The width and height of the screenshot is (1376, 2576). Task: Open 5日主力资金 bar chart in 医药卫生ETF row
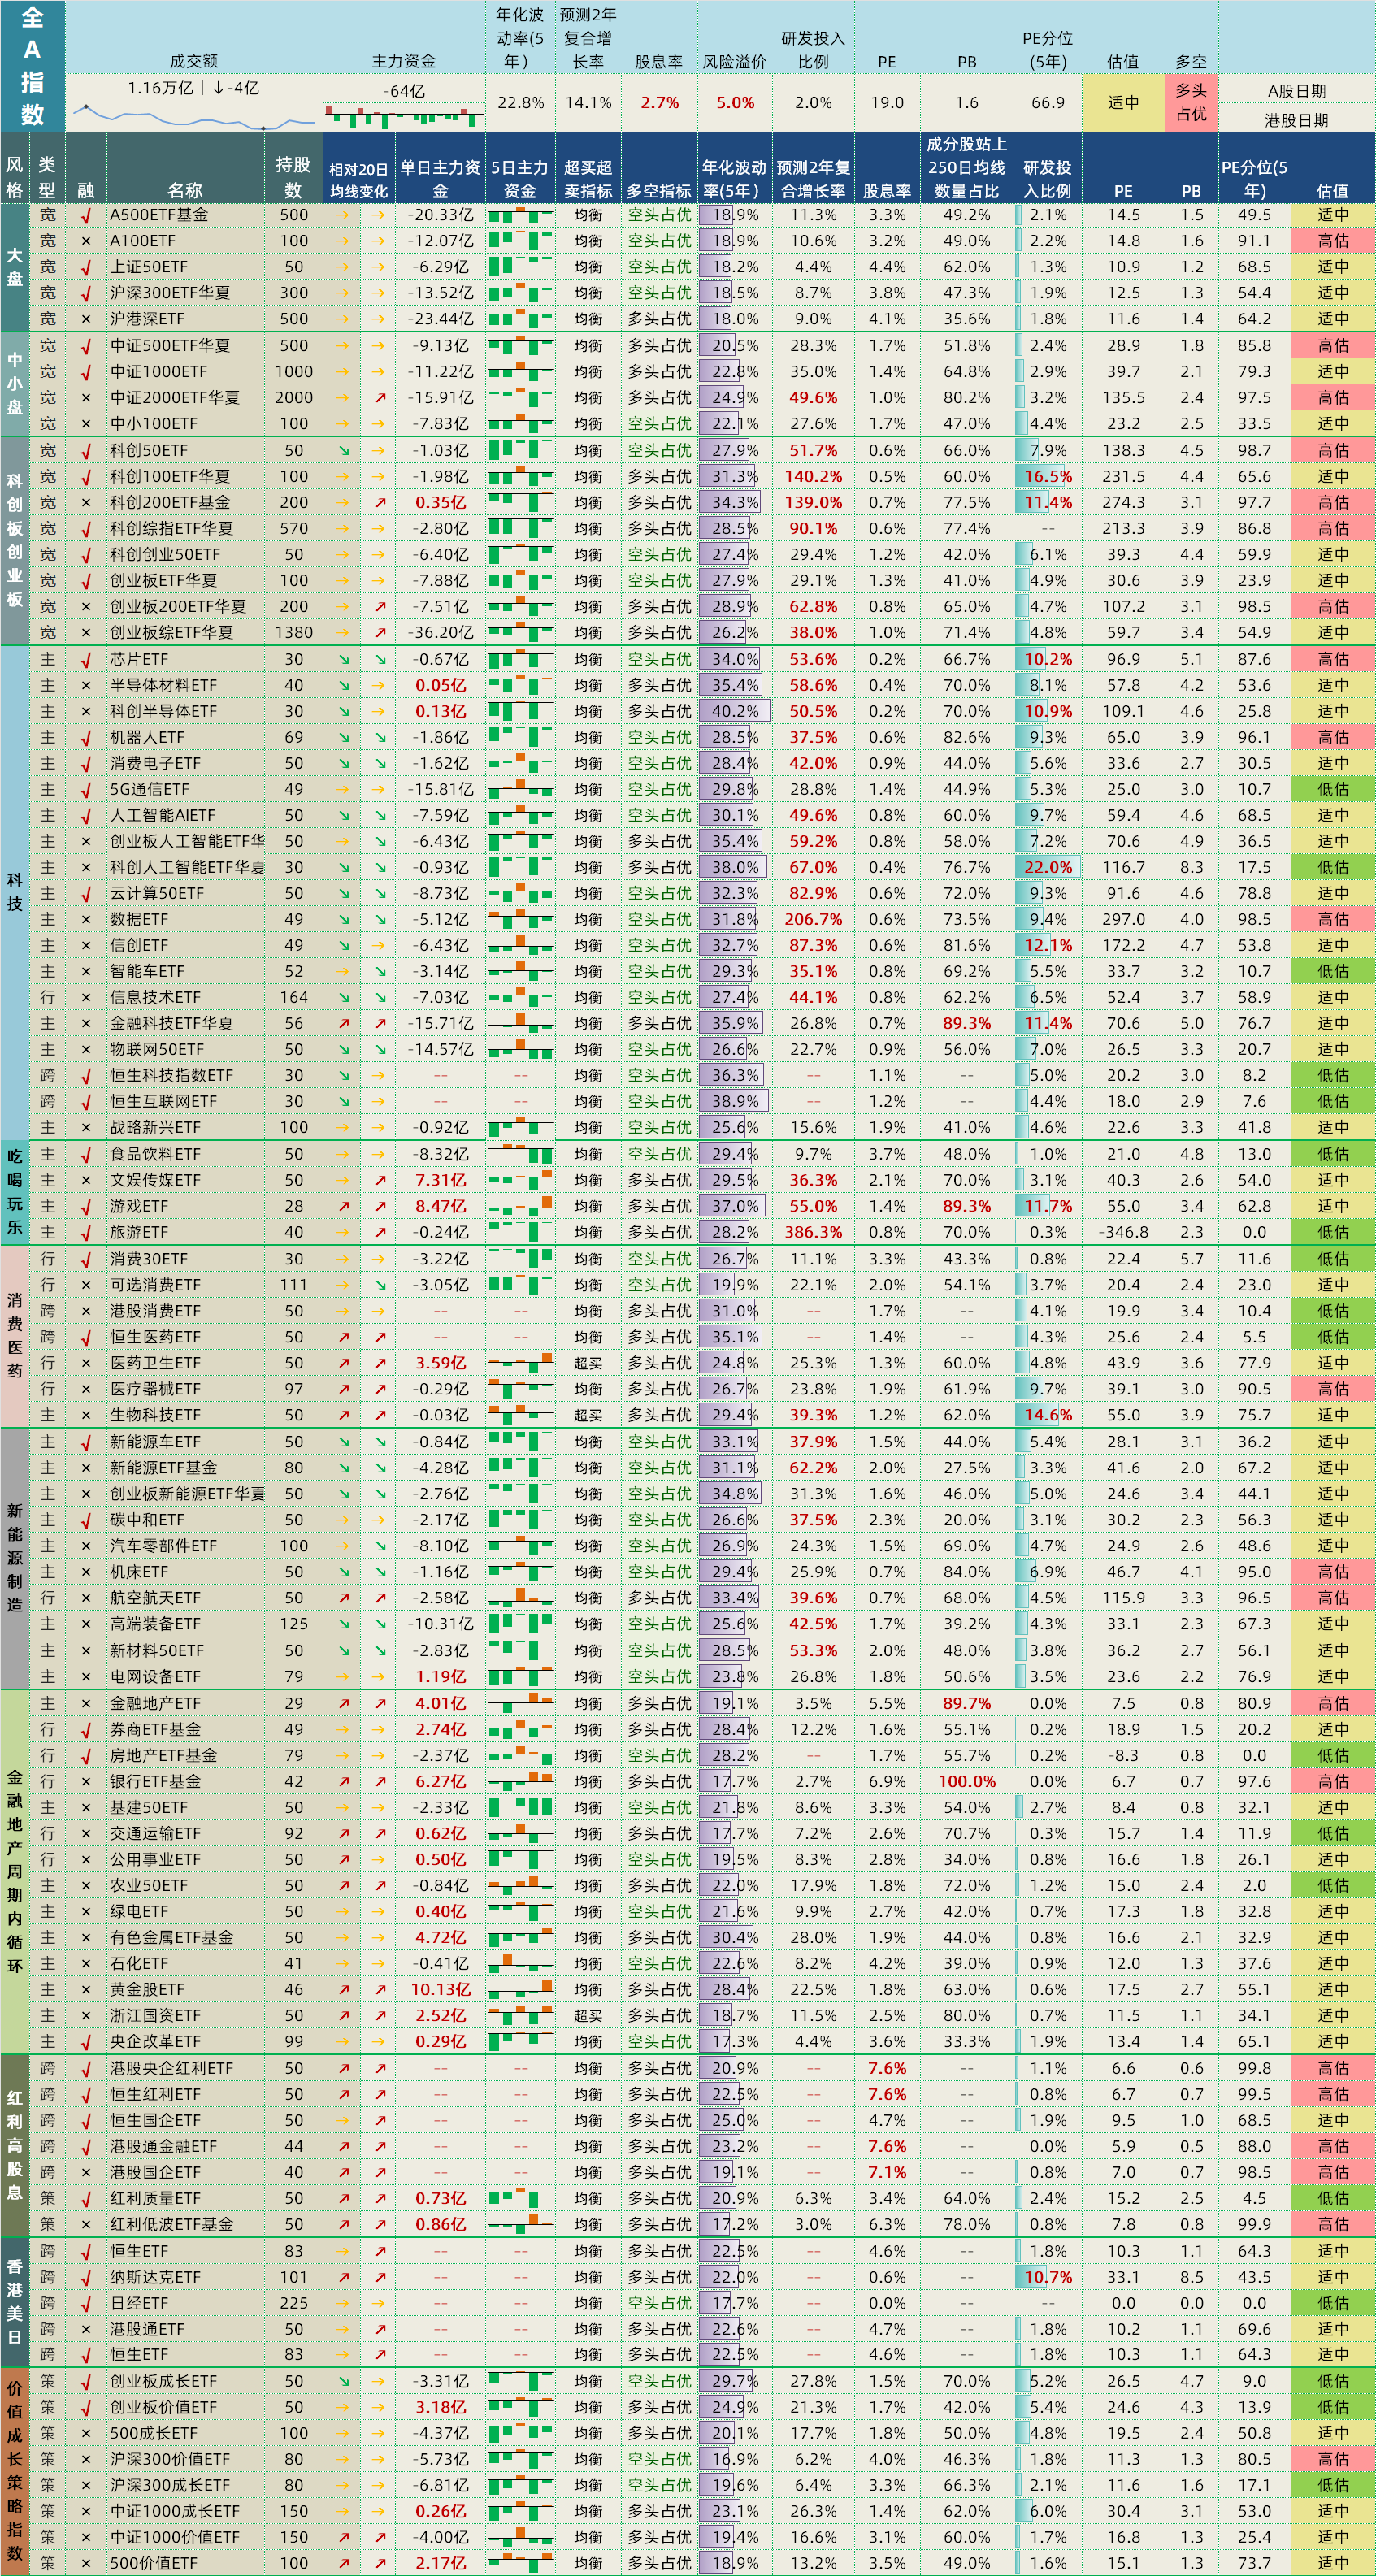[x=521, y=1363]
